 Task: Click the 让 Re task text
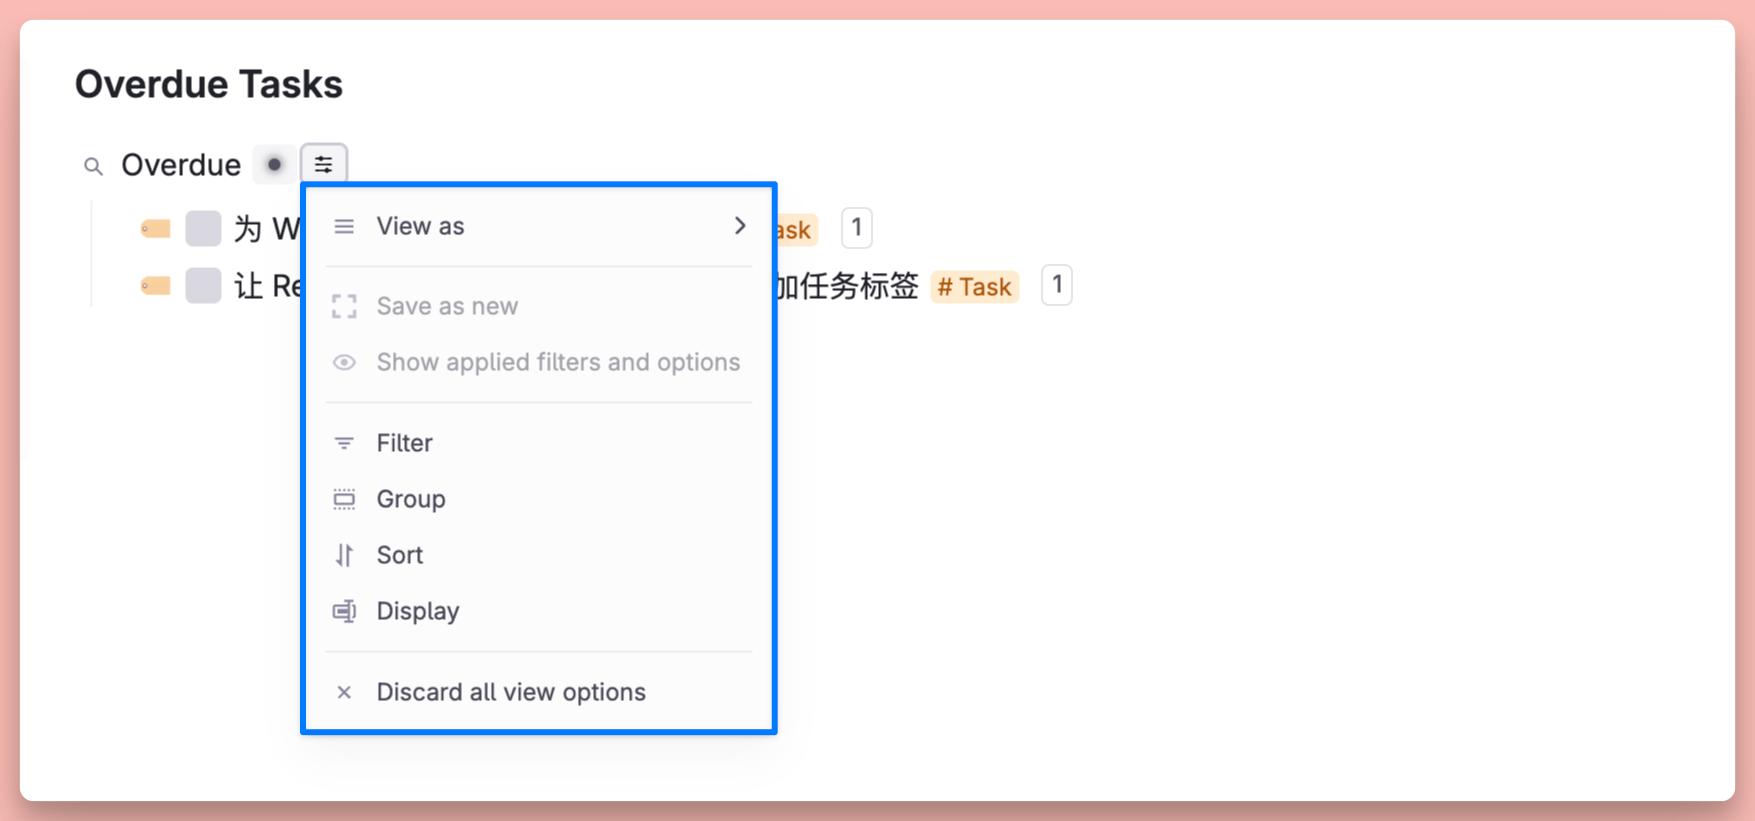[267, 286]
